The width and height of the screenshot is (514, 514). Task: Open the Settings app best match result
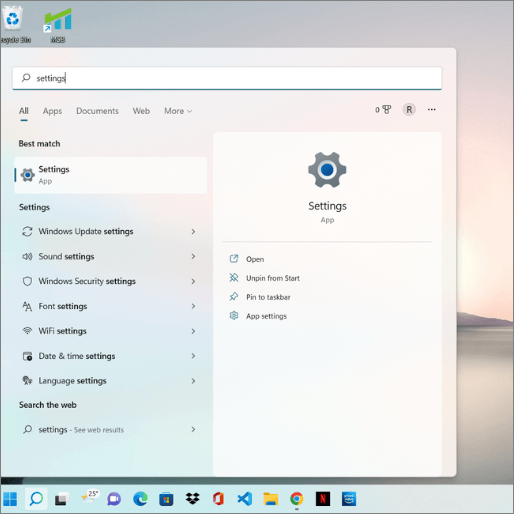coord(111,175)
